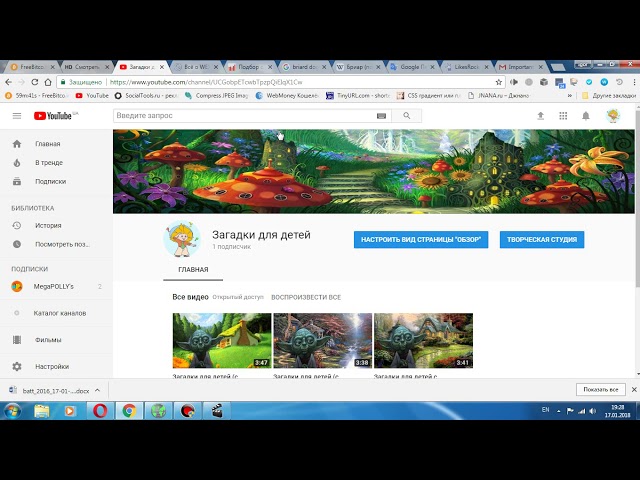Screen dimensions: 640x480
Task: Select the ГЛАВНАЯ channel tab
Action: pos(193,270)
